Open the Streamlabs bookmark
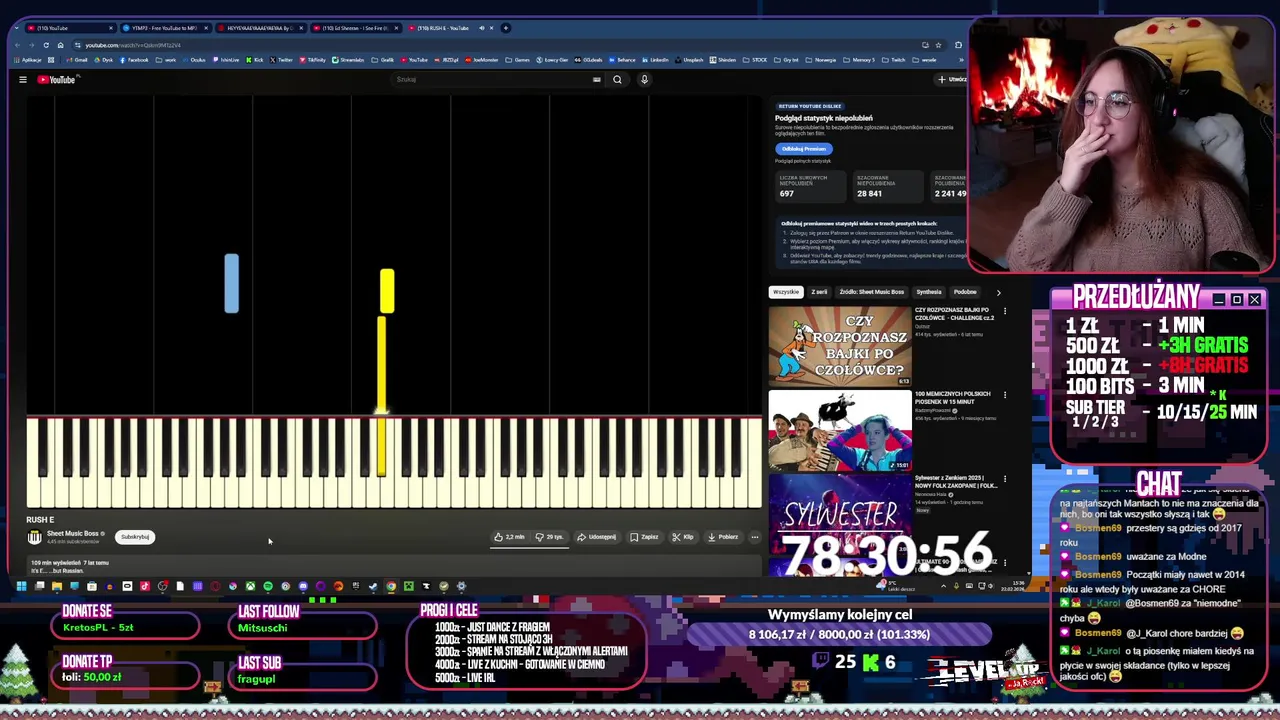Viewport: 1280px width, 720px height. point(348,59)
